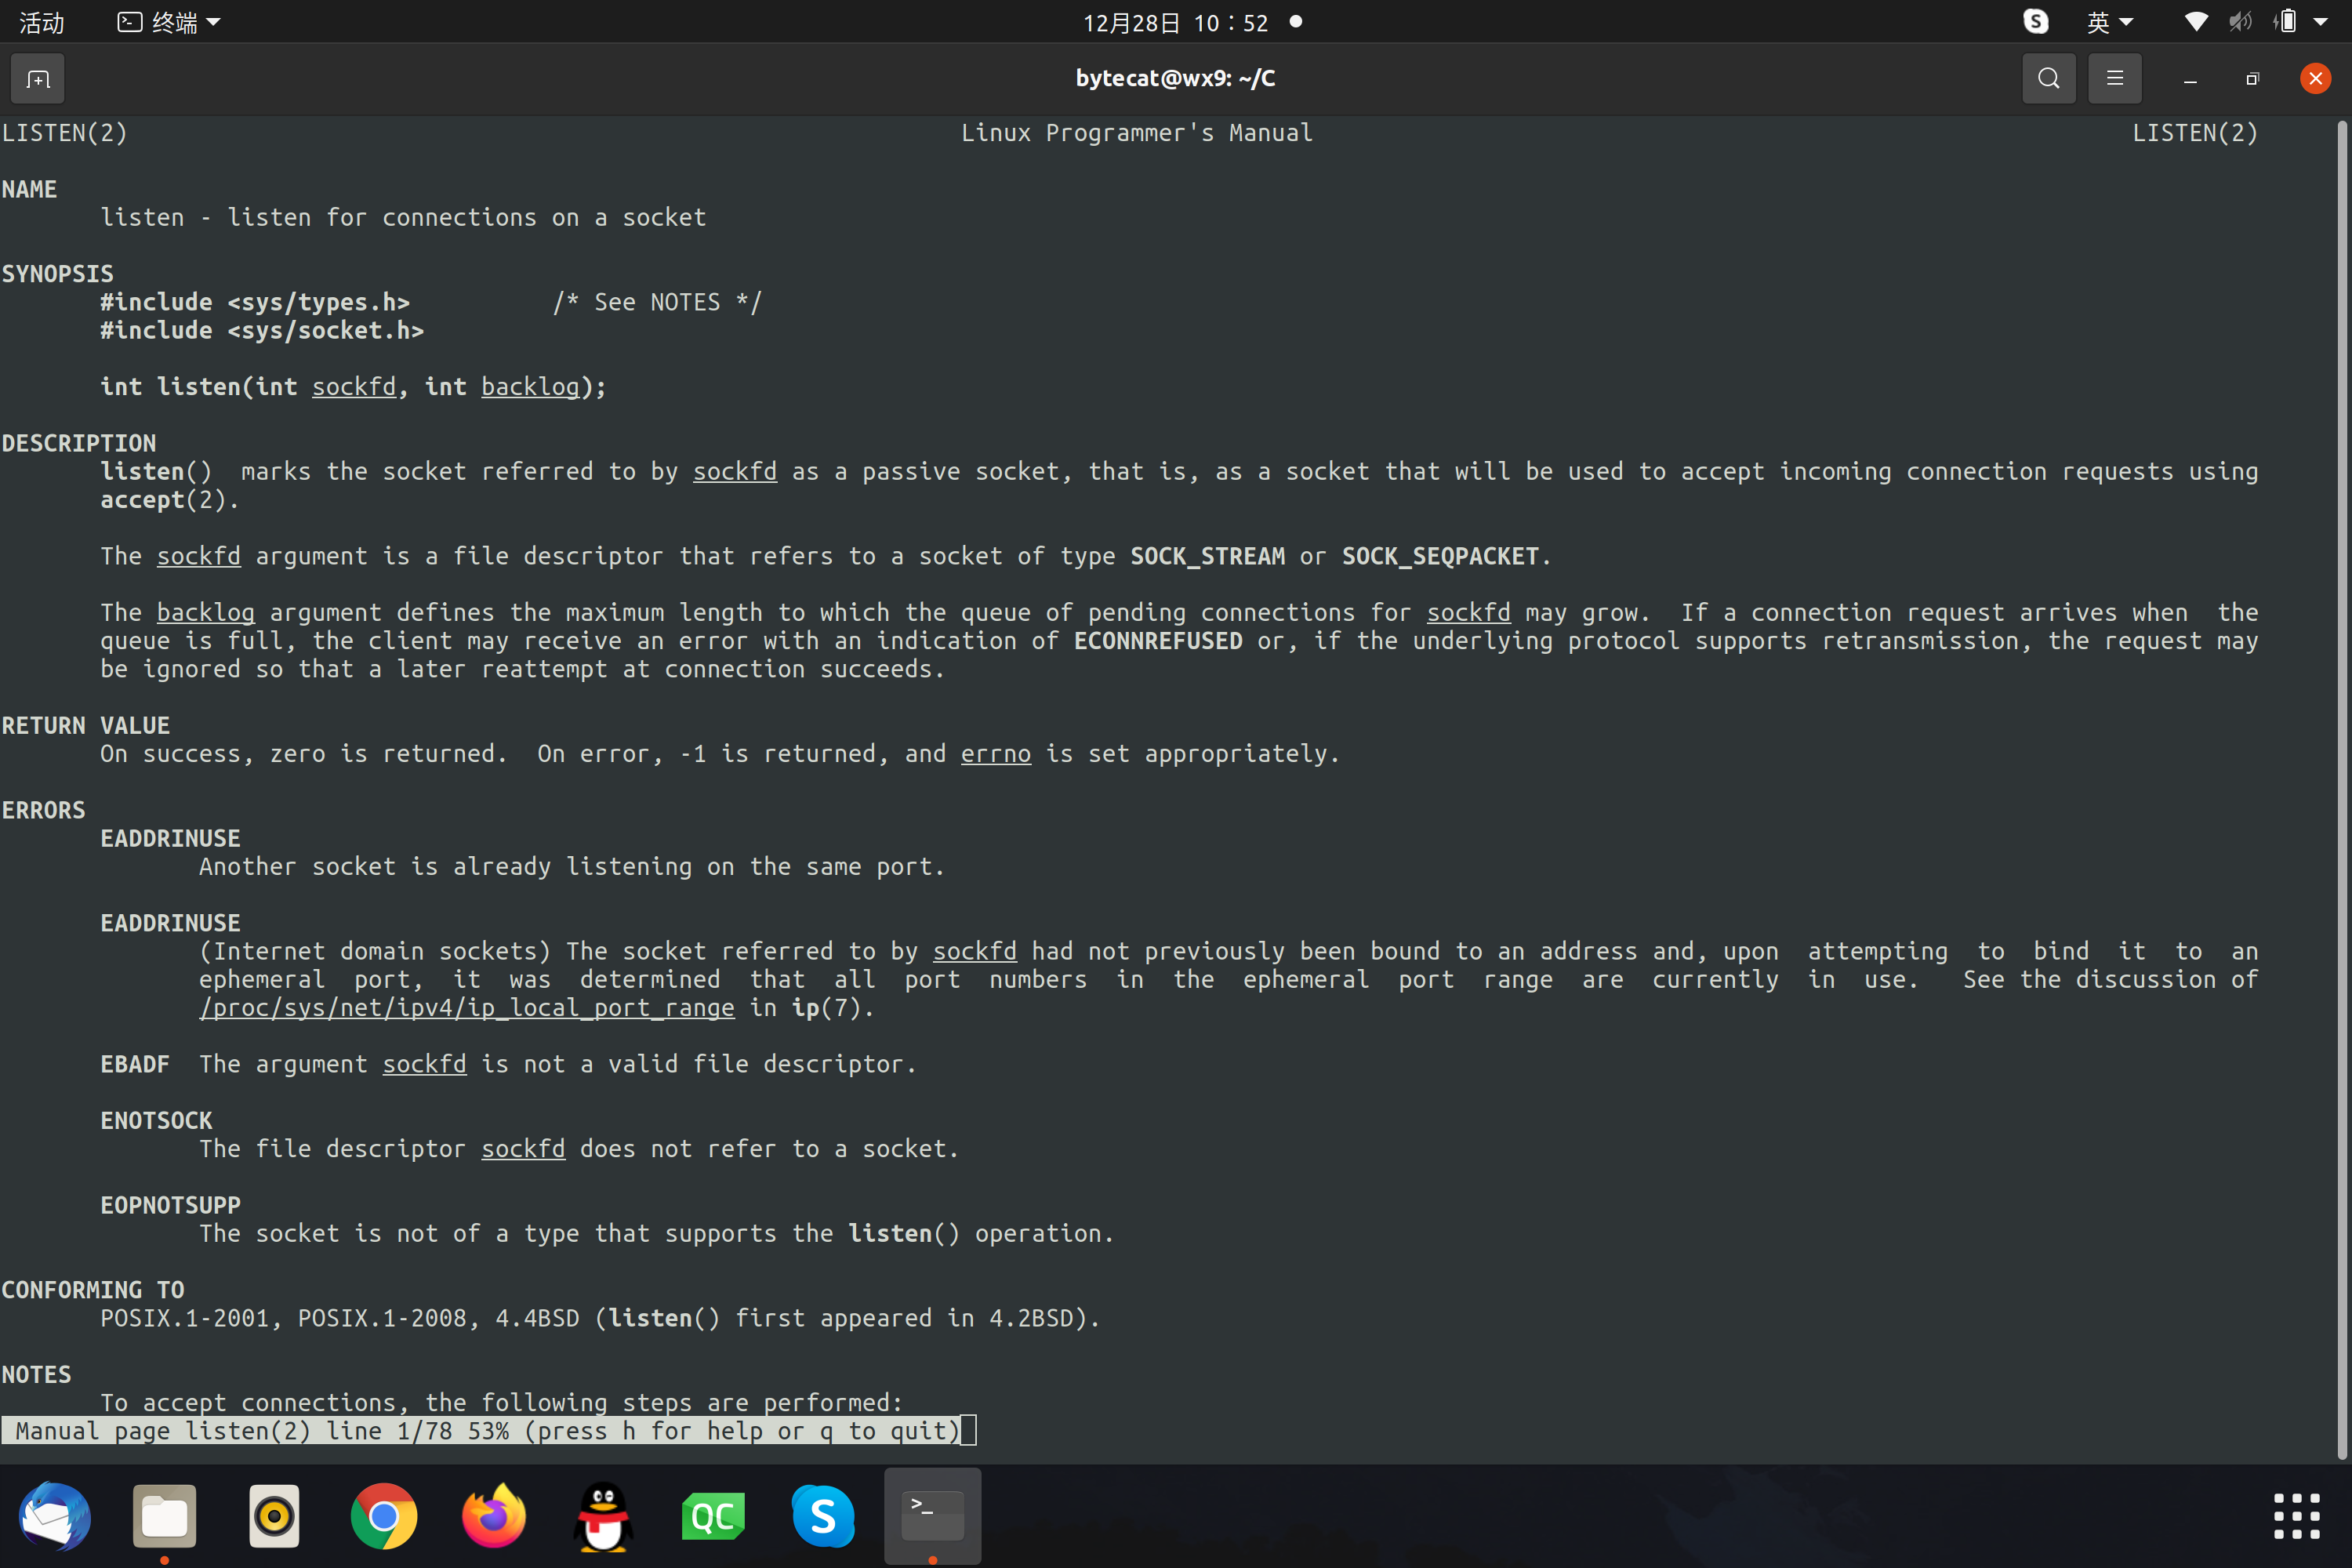
Task: Open Skype from the dock
Action: coord(823,1516)
